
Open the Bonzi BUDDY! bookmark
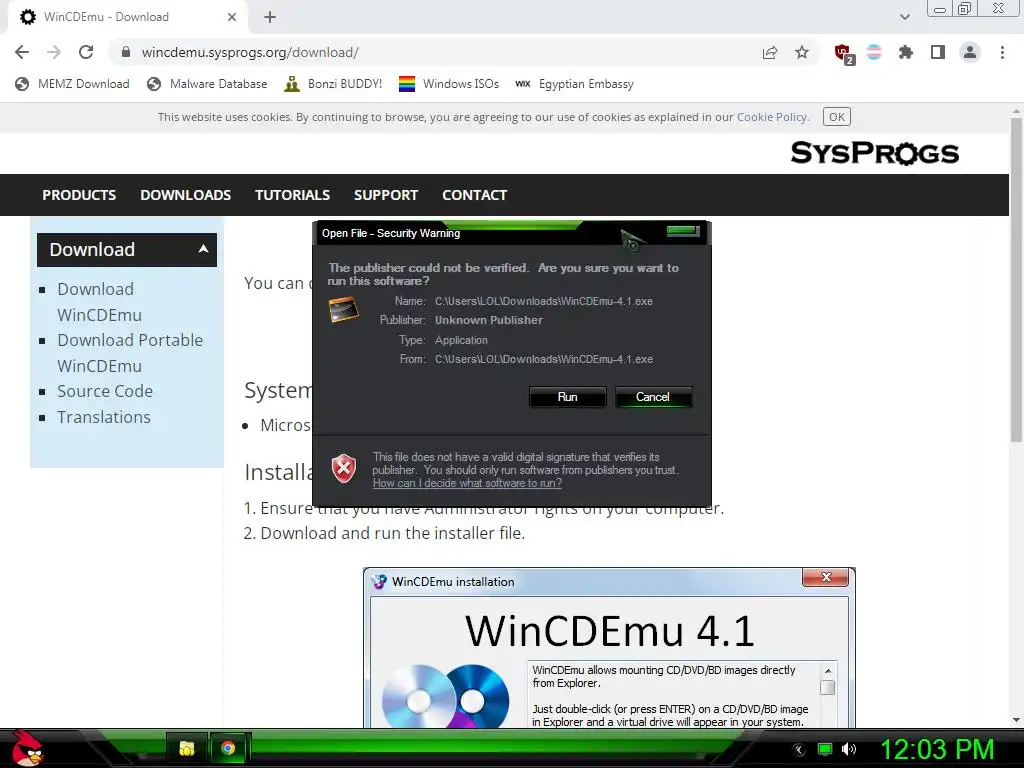[x=333, y=84]
